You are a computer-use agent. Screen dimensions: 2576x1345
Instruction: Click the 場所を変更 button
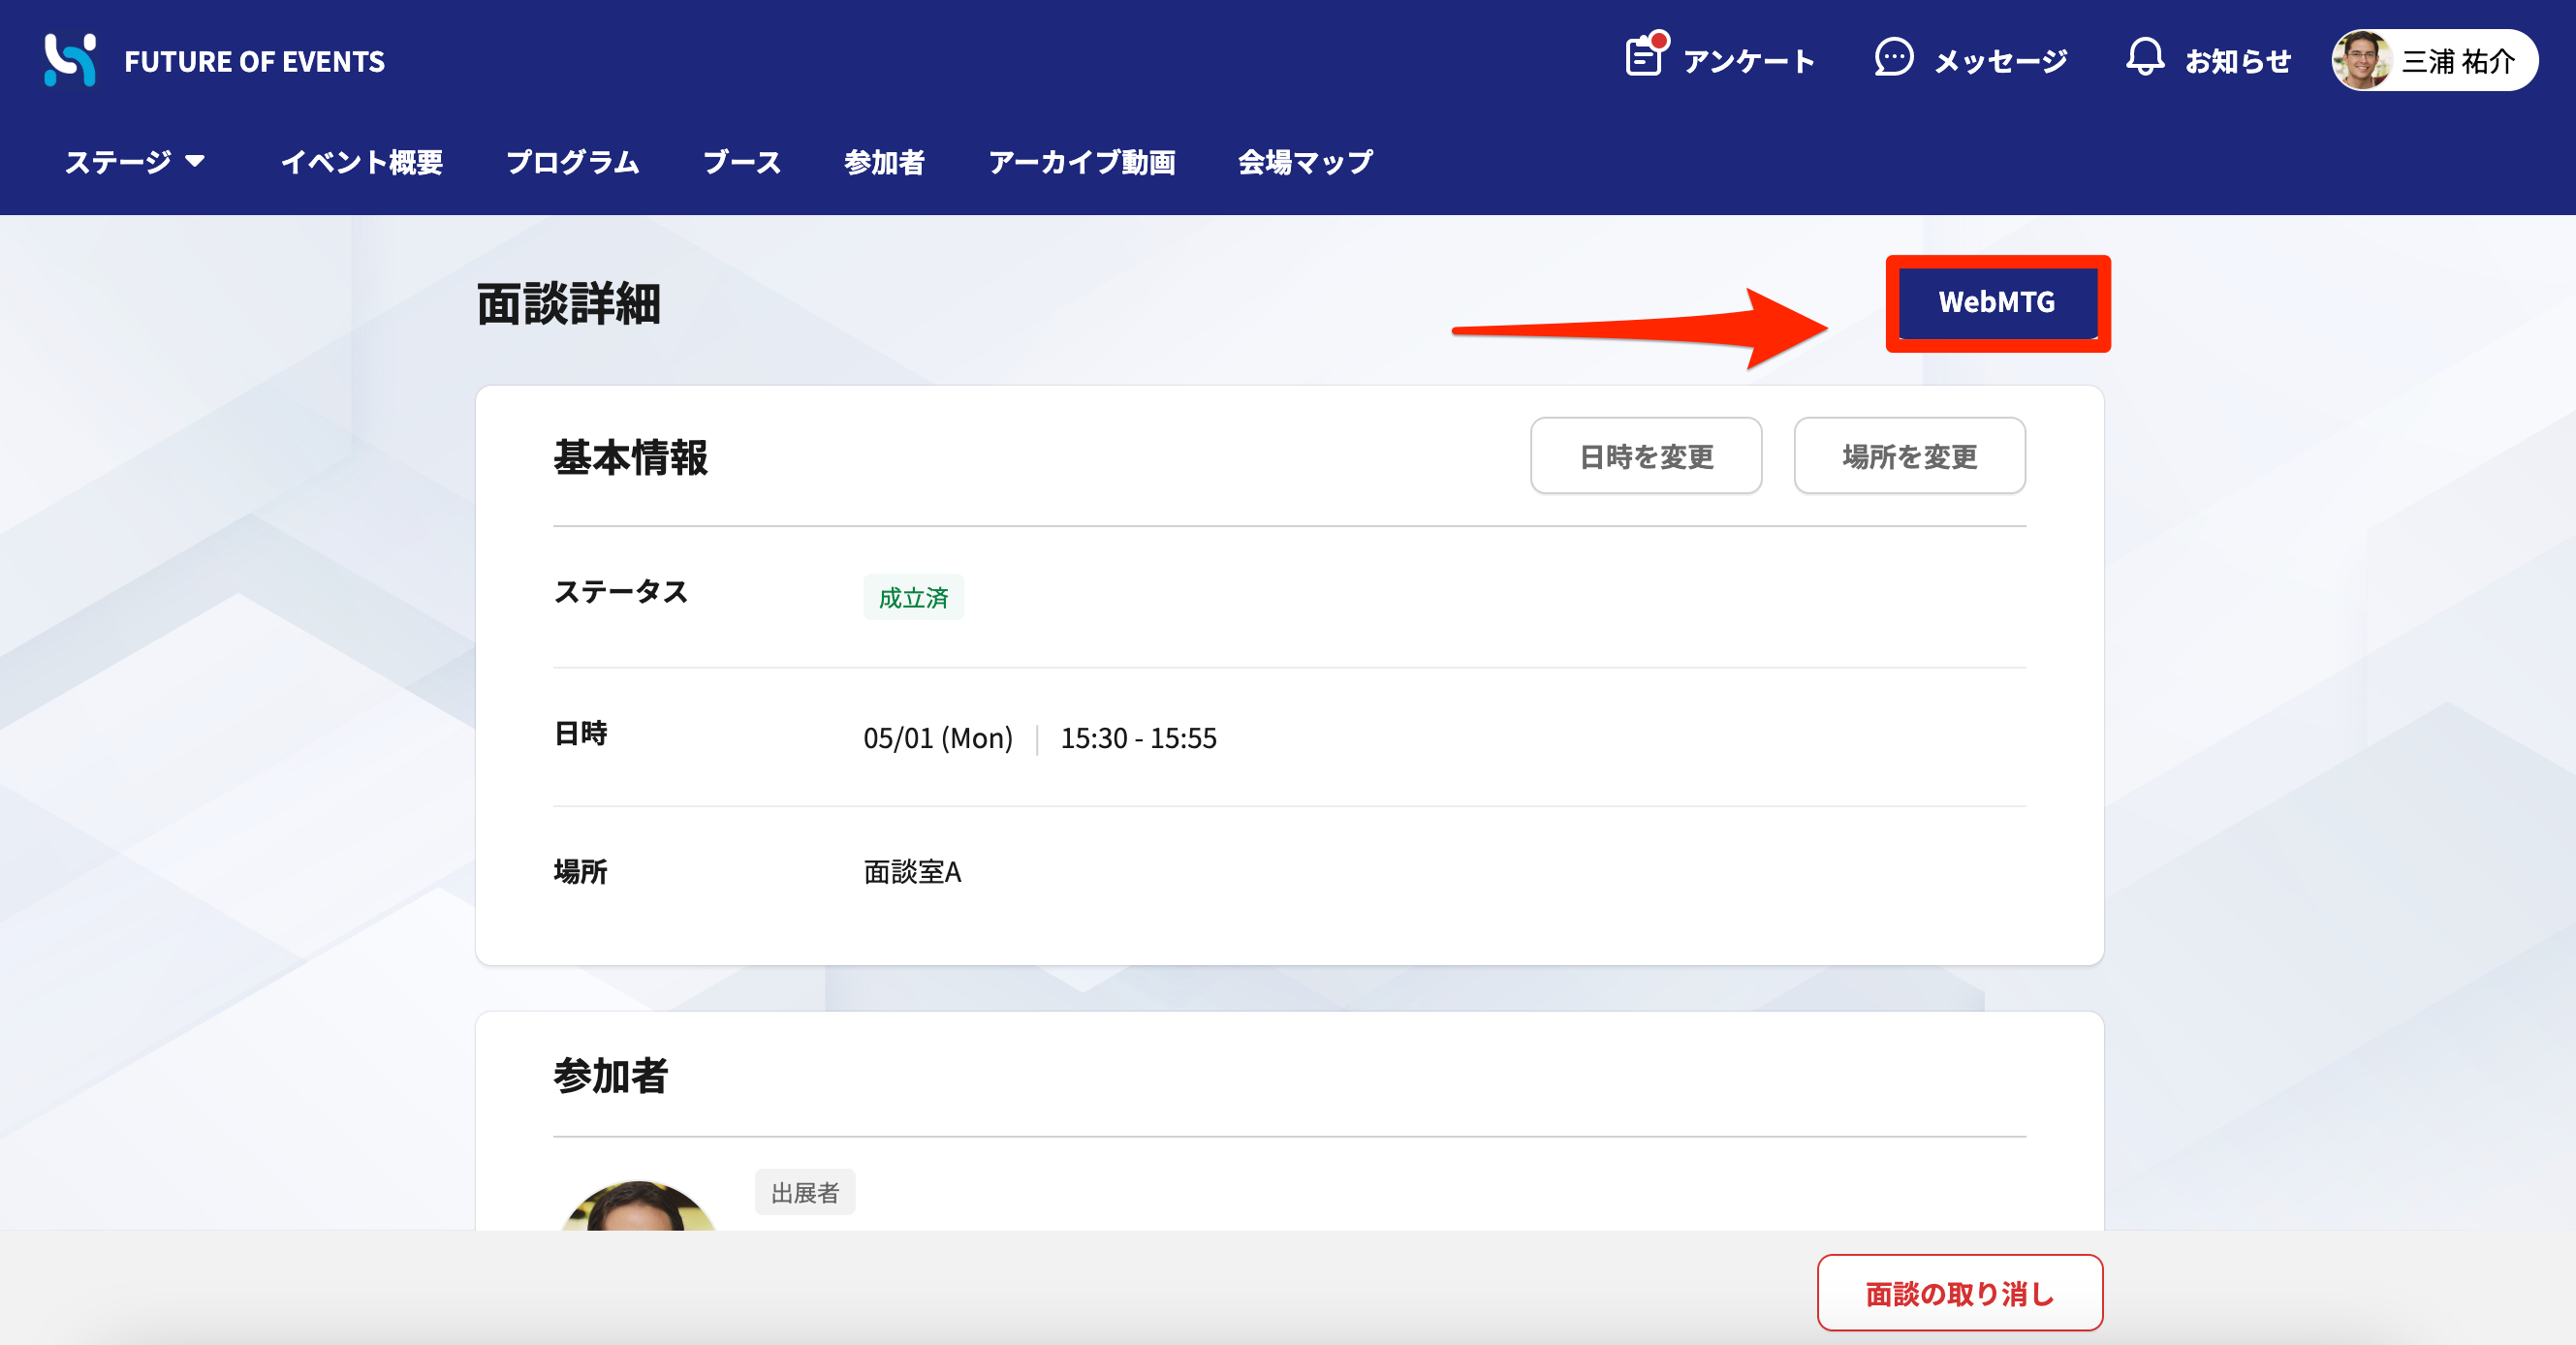(1909, 456)
